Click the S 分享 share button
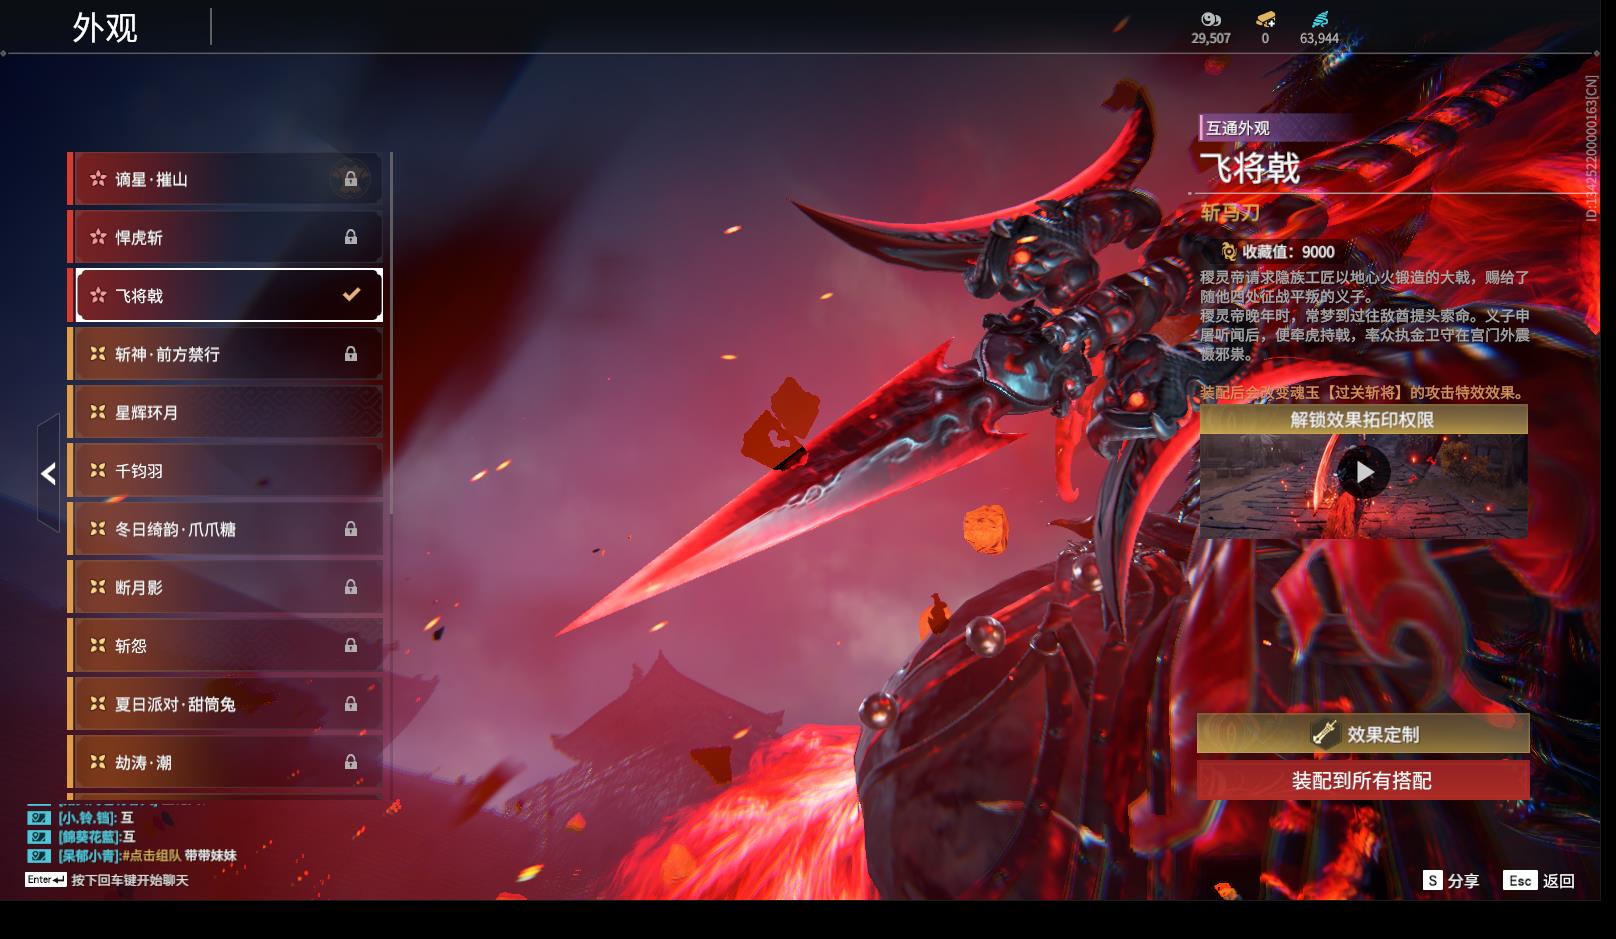The image size is (1616, 939). point(1450,880)
